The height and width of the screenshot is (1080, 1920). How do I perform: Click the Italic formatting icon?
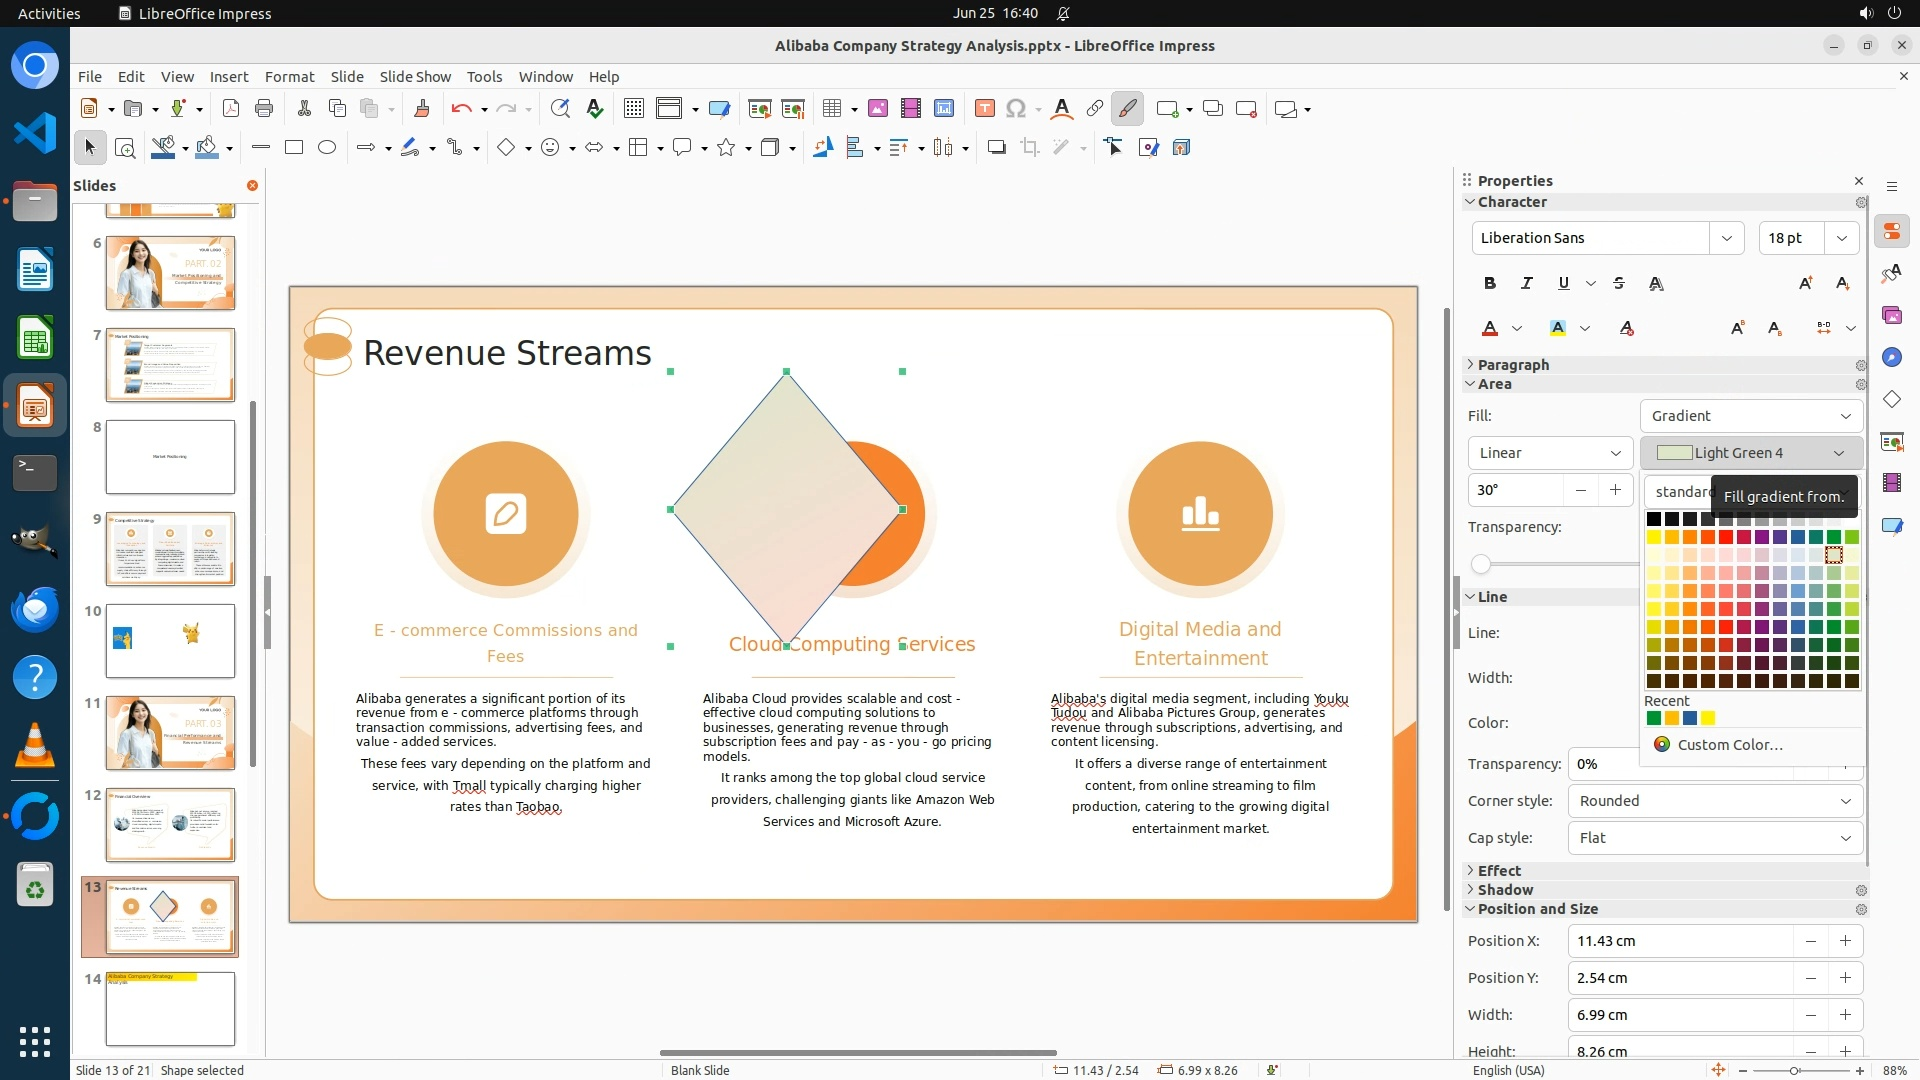pyautogui.click(x=1526, y=283)
